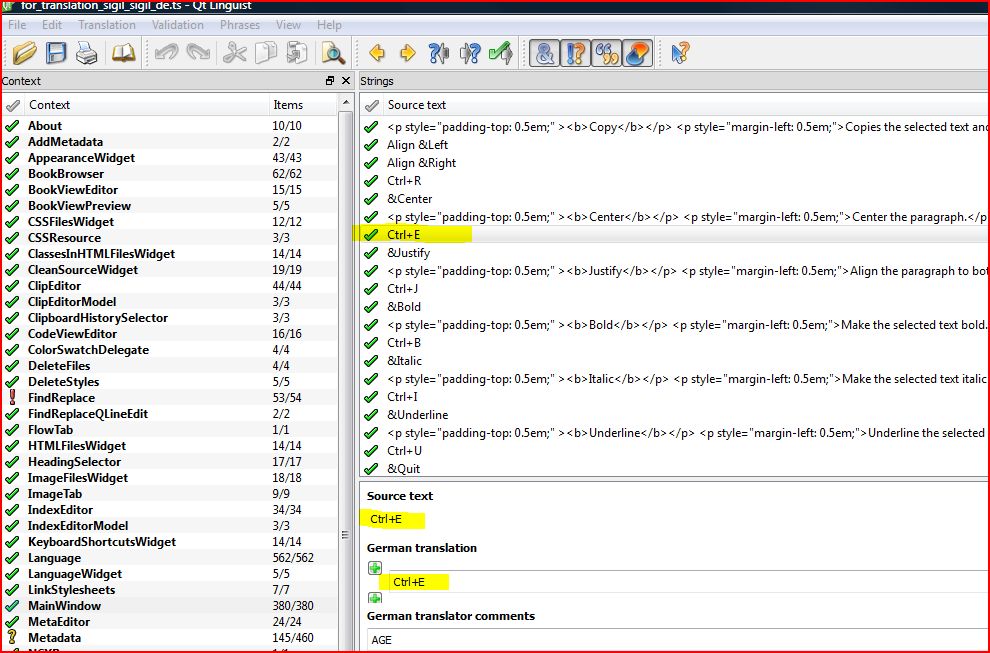Select the IndexEditor context row
Viewport: 990px width, 653px height.
pos(170,510)
